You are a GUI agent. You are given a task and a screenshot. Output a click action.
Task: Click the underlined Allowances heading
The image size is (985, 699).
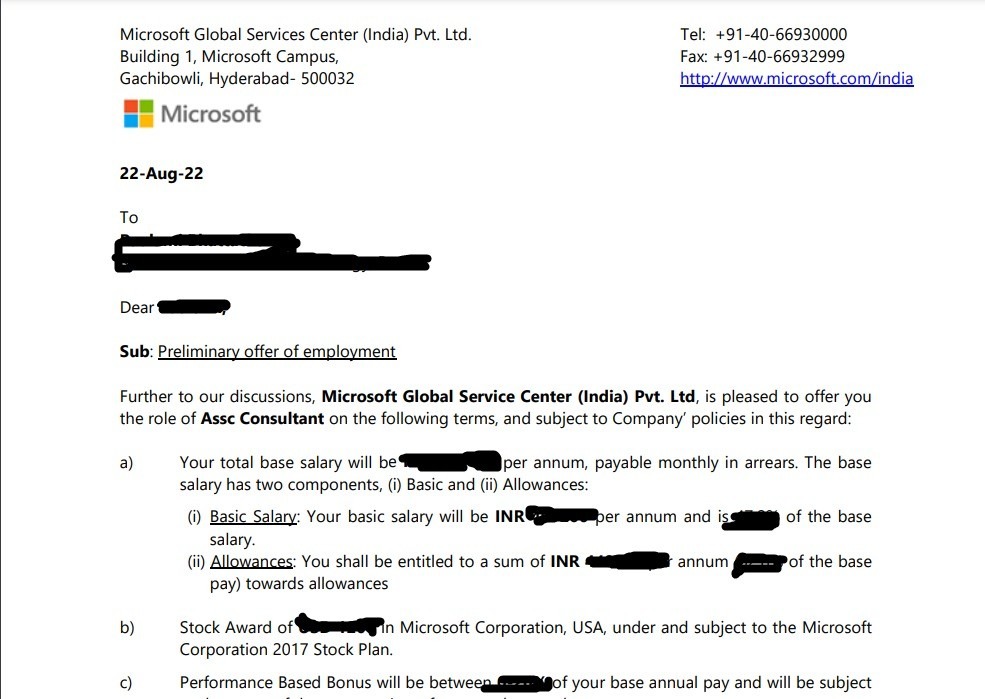point(251,562)
